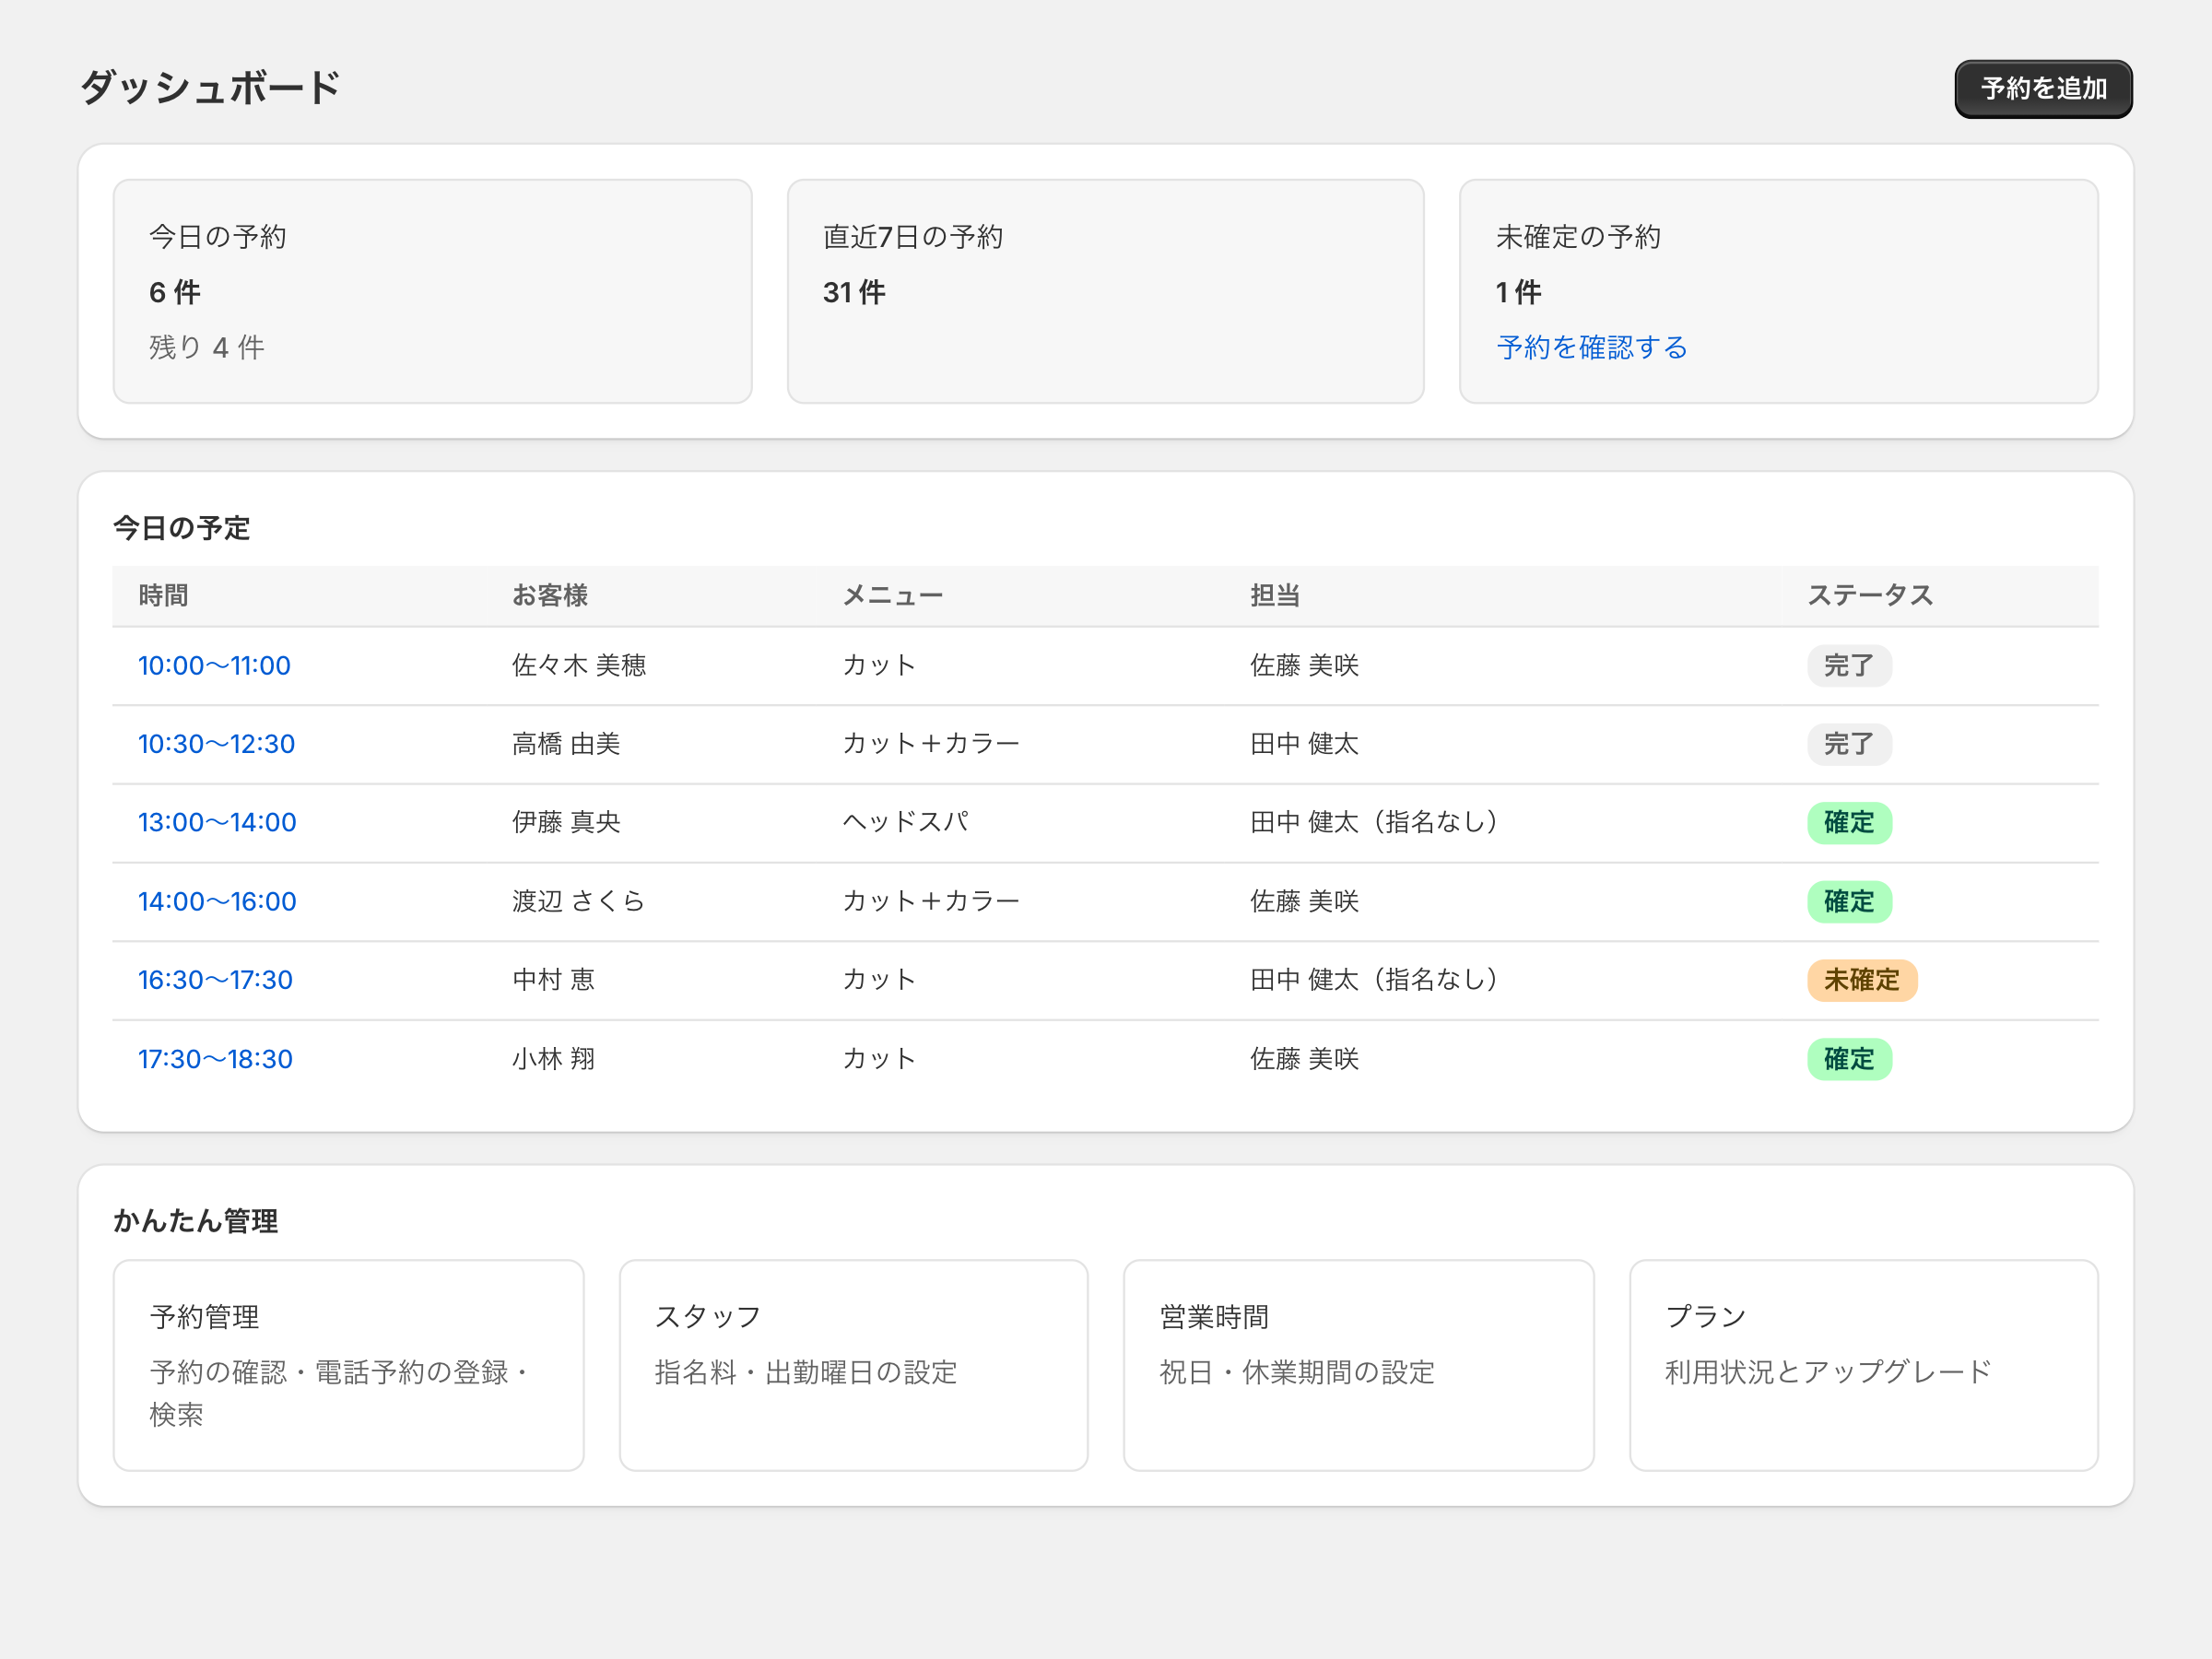The height and width of the screenshot is (1659, 2212).
Task: Open the 営業時間 settings card
Action: (x=1358, y=1365)
